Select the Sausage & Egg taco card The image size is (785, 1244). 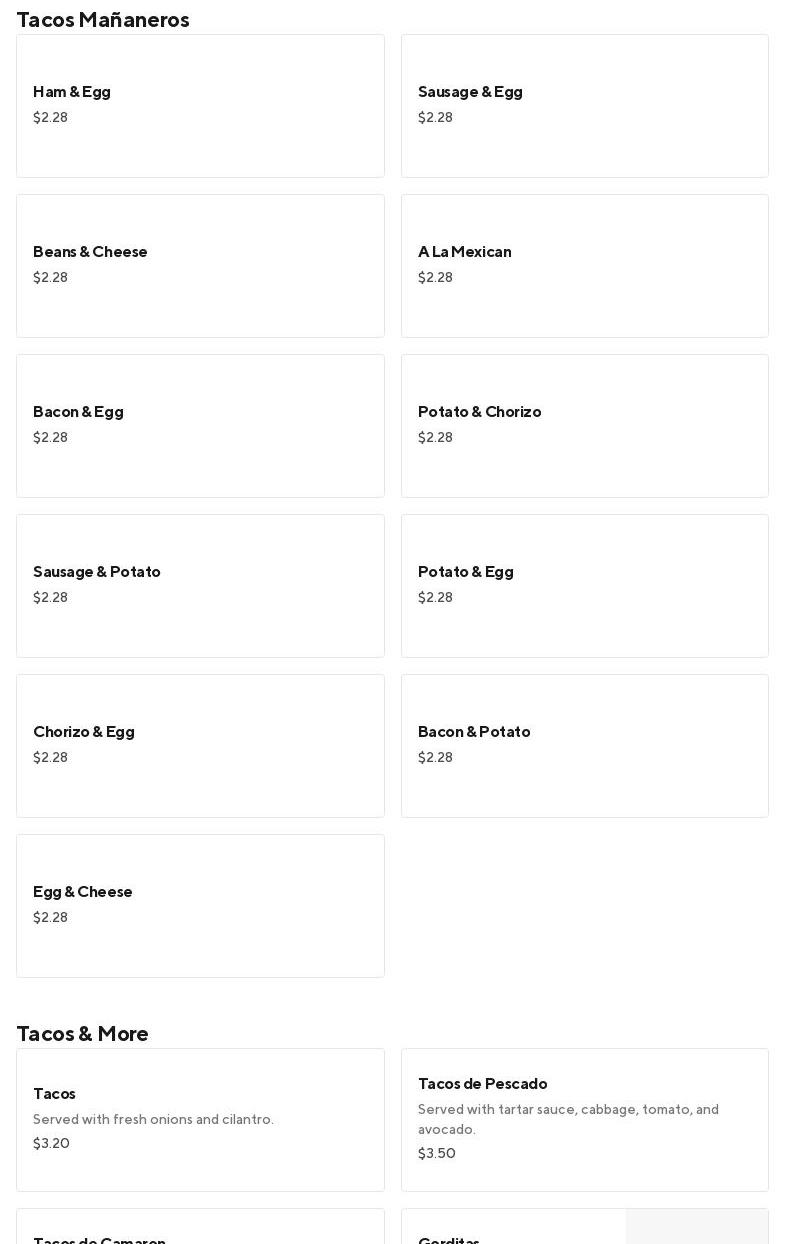coord(584,106)
